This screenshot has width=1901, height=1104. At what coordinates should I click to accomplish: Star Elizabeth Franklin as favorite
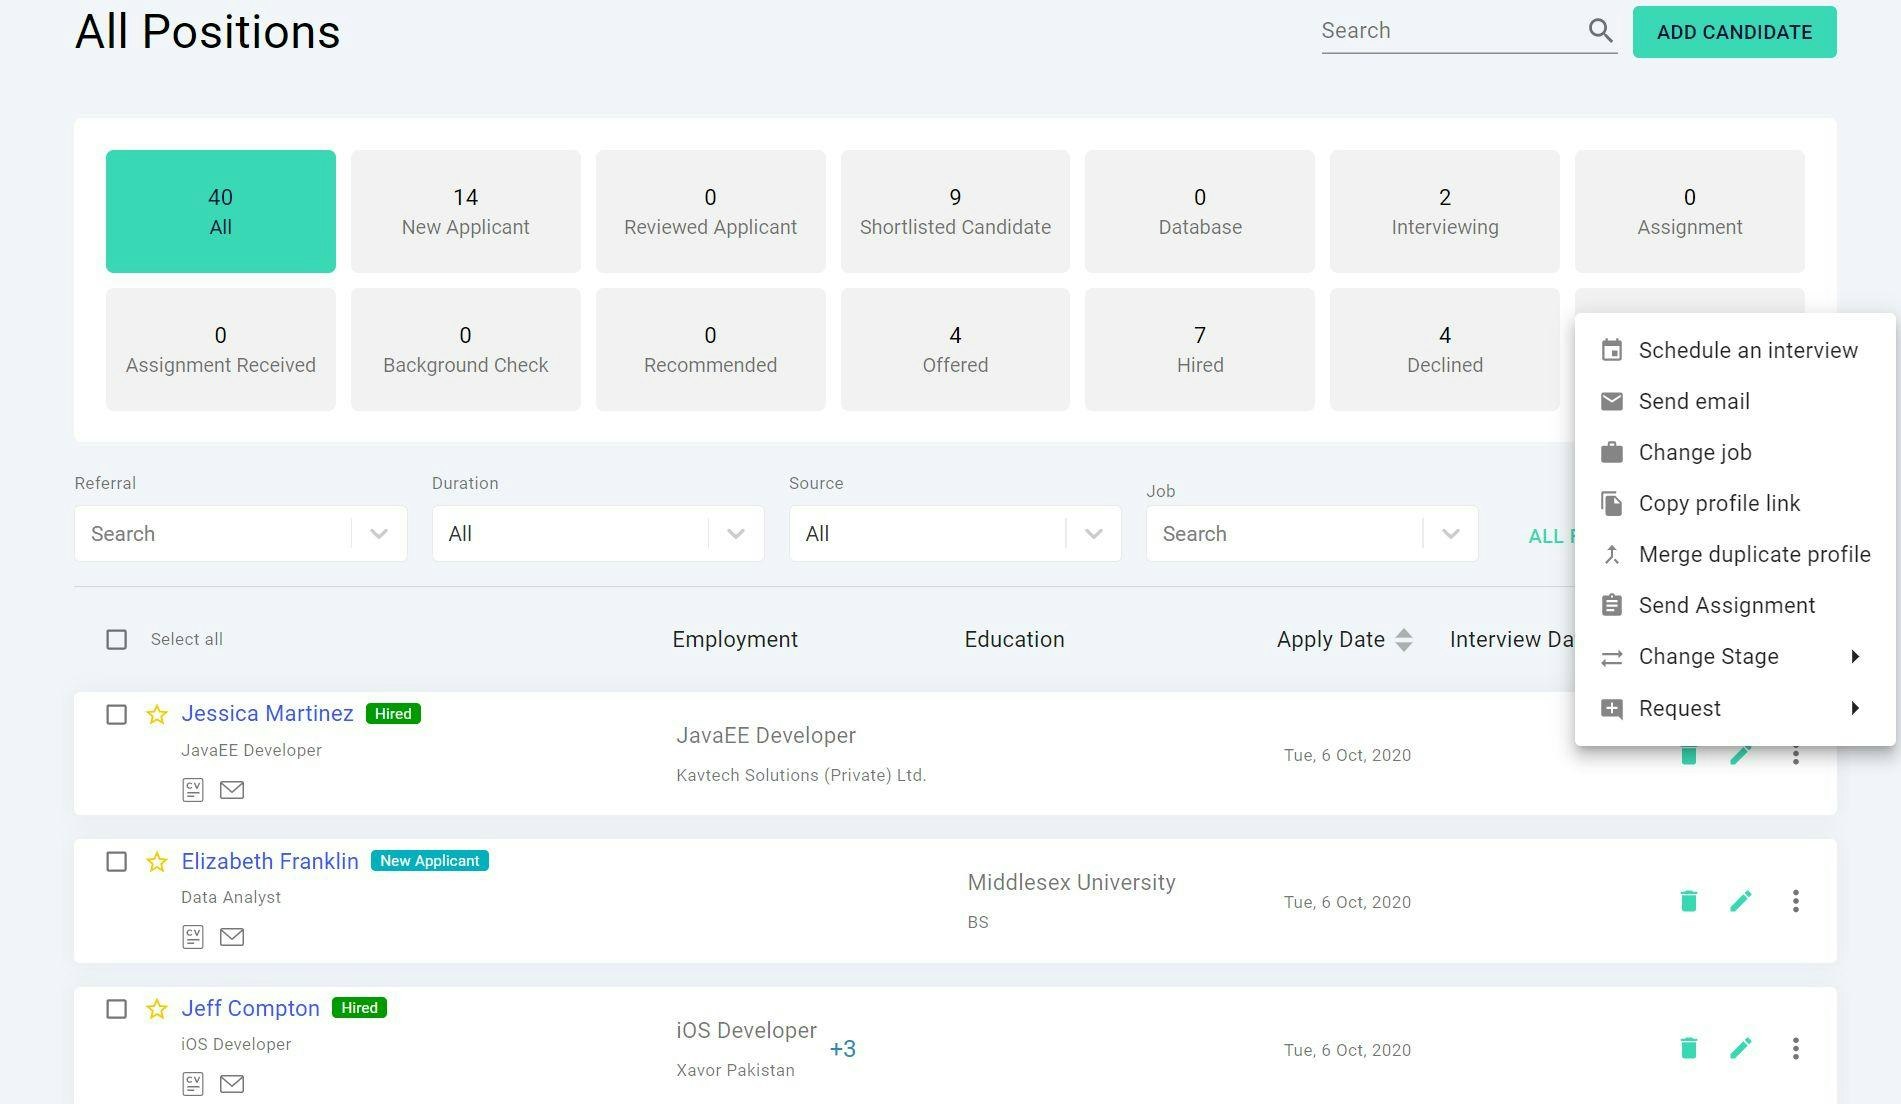[x=156, y=861]
